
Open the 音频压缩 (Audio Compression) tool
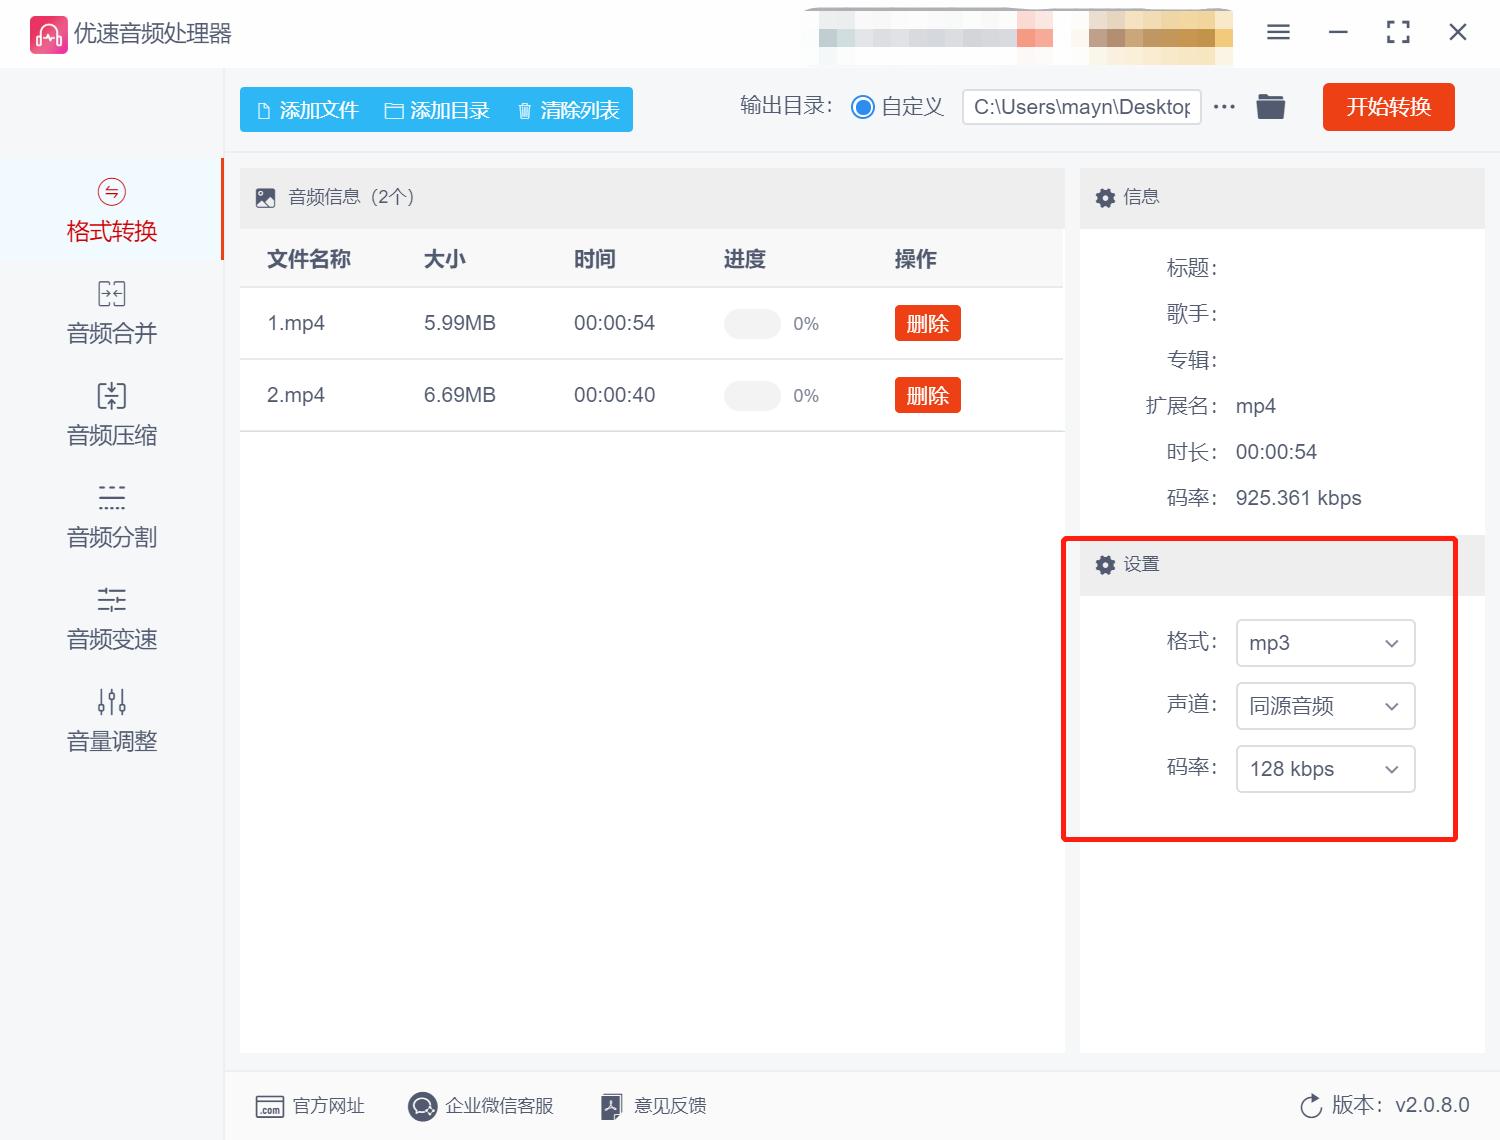(110, 412)
